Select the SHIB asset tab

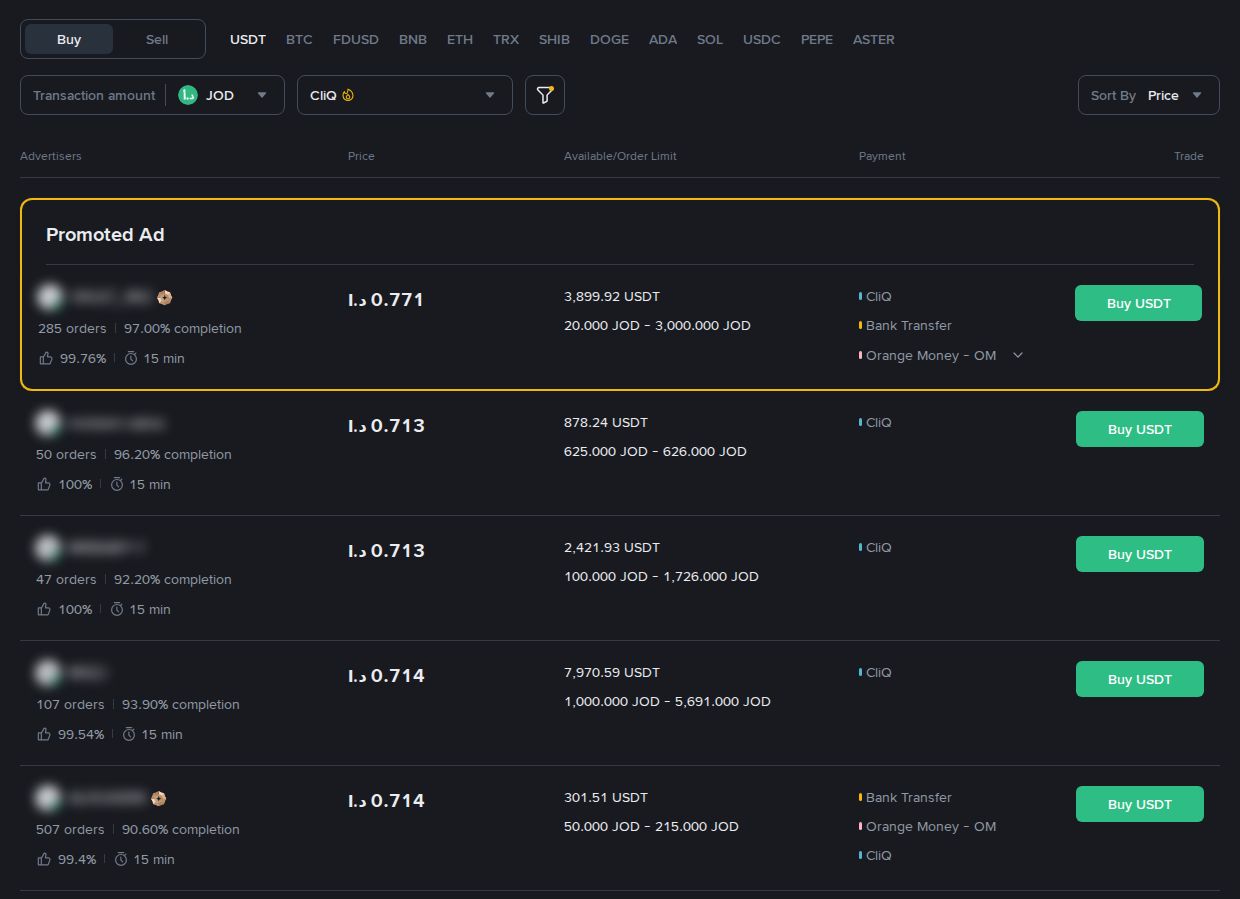(x=554, y=40)
